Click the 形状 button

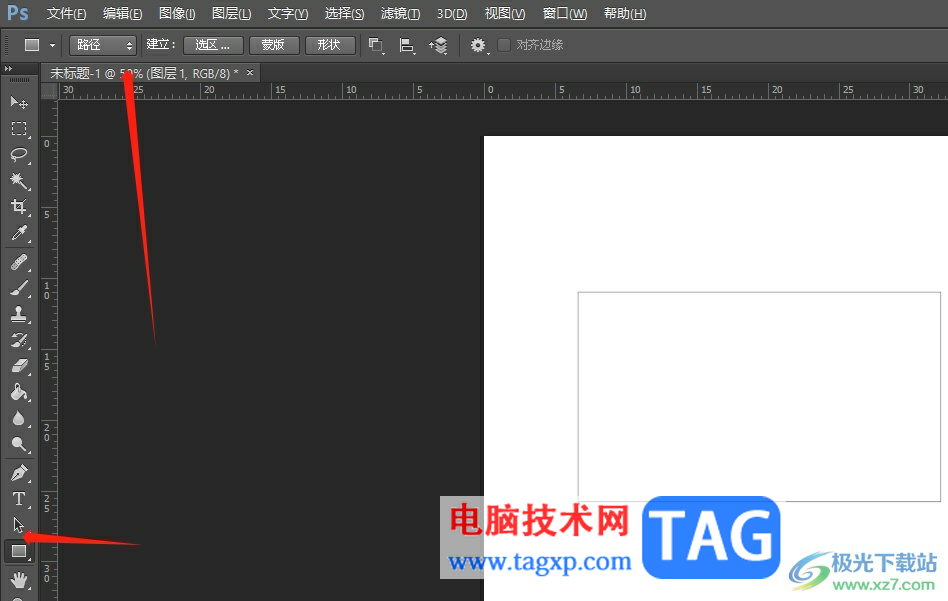pos(330,45)
